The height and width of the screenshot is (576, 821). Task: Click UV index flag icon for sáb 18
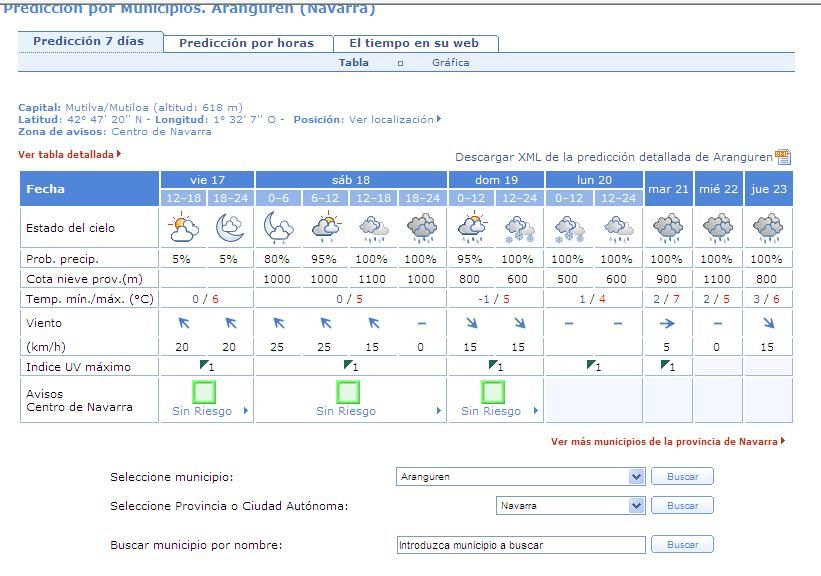coord(348,364)
